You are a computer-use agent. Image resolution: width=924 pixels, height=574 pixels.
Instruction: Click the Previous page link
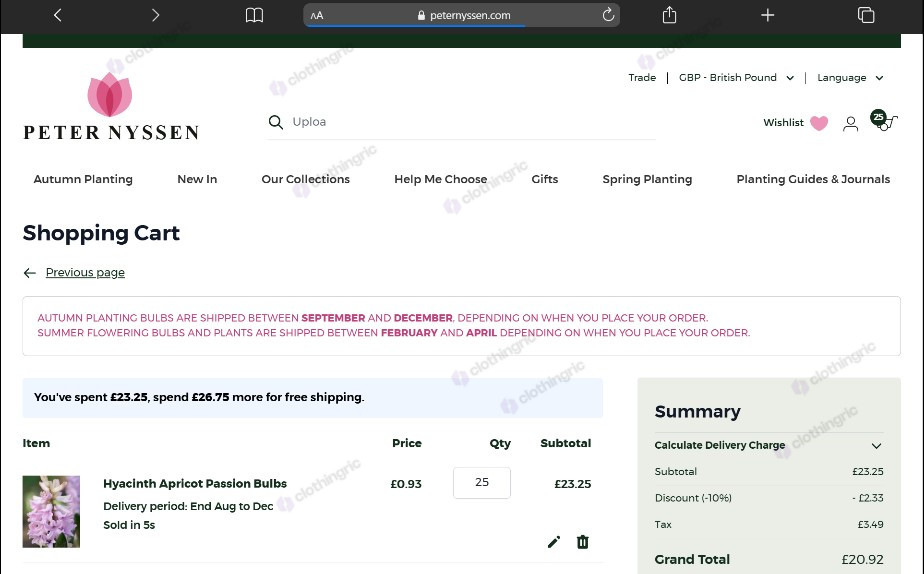pos(85,272)
